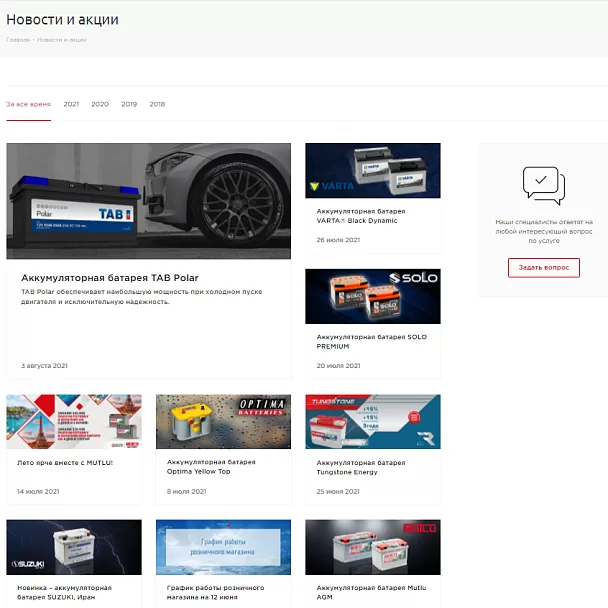This screenshot has height=608, width=608.
Task: Show news from the 2018 tab
Action: pyautogui.click(x=157, y=104)
